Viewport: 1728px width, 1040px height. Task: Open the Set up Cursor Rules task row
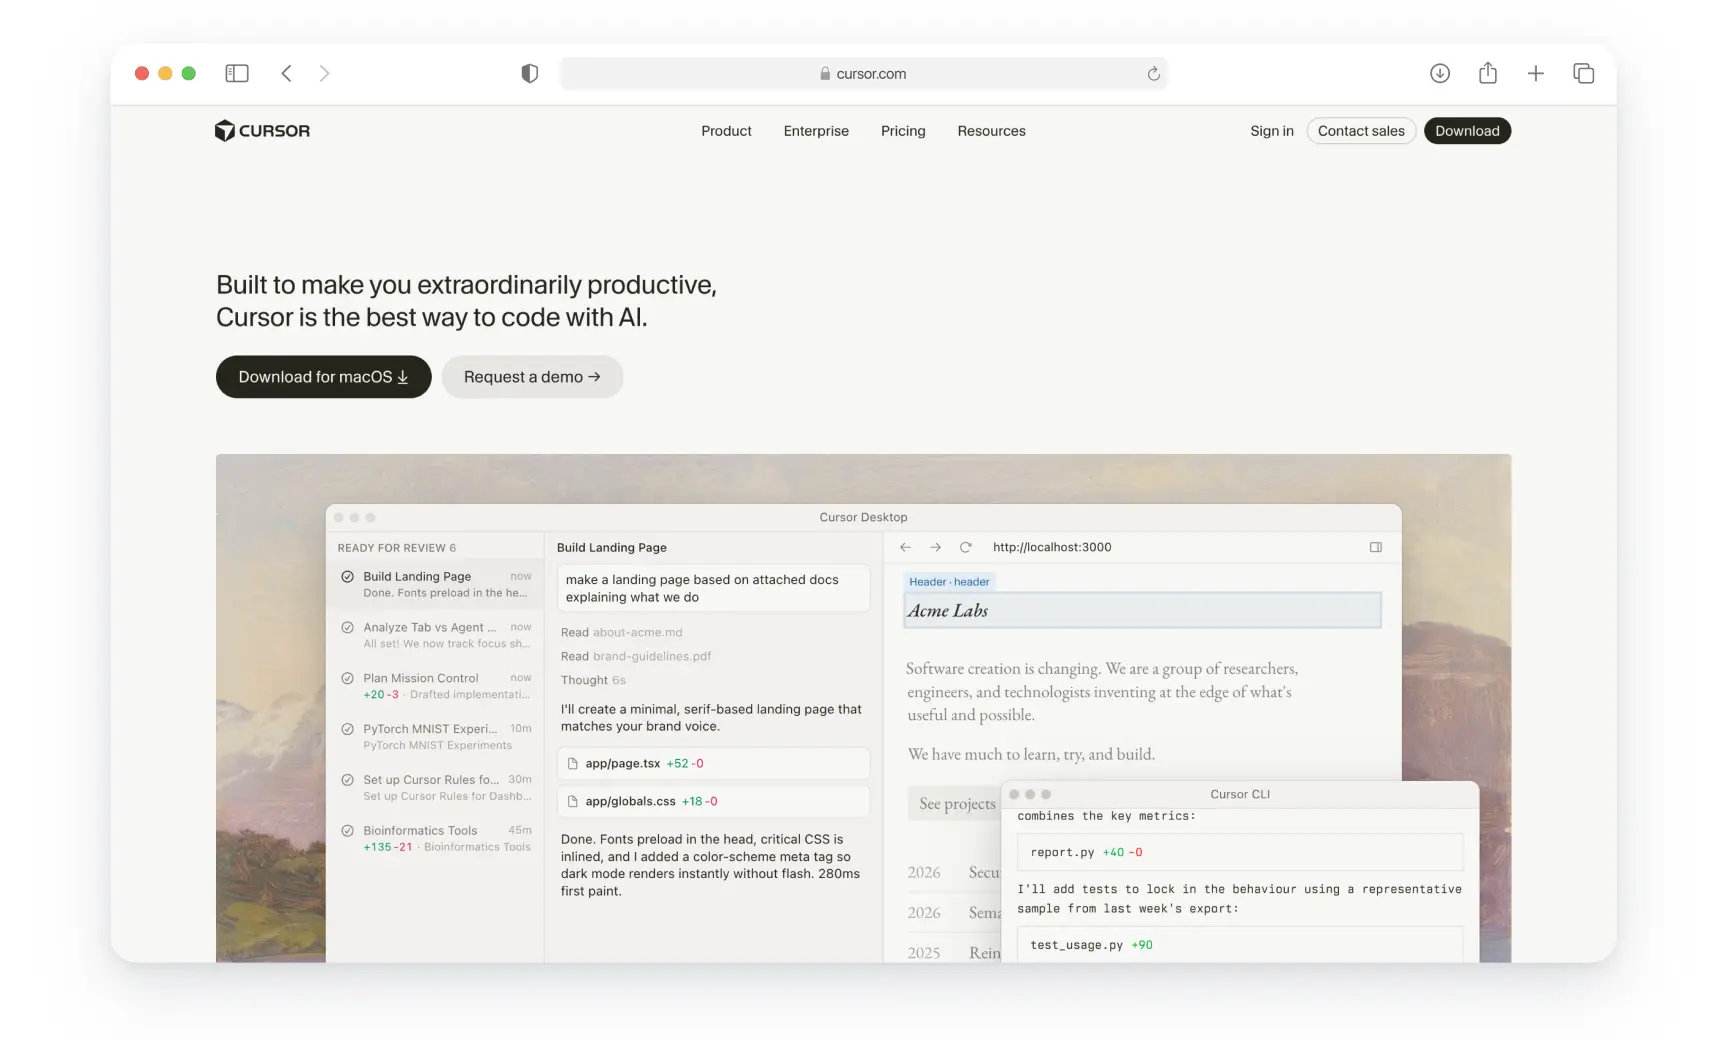pyautogui.click(x=435, y=787)
